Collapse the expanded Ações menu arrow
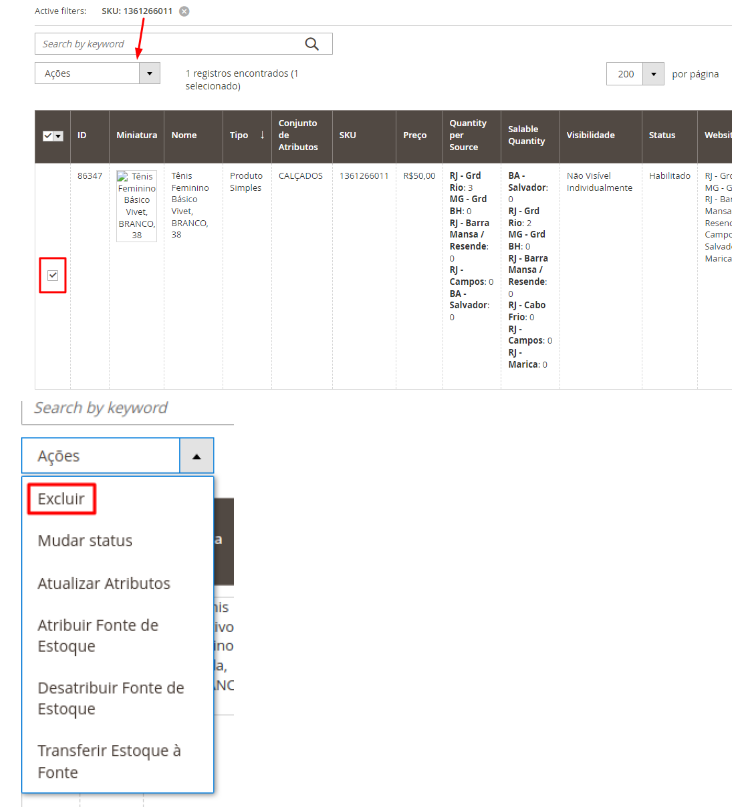 coord(196,456)
